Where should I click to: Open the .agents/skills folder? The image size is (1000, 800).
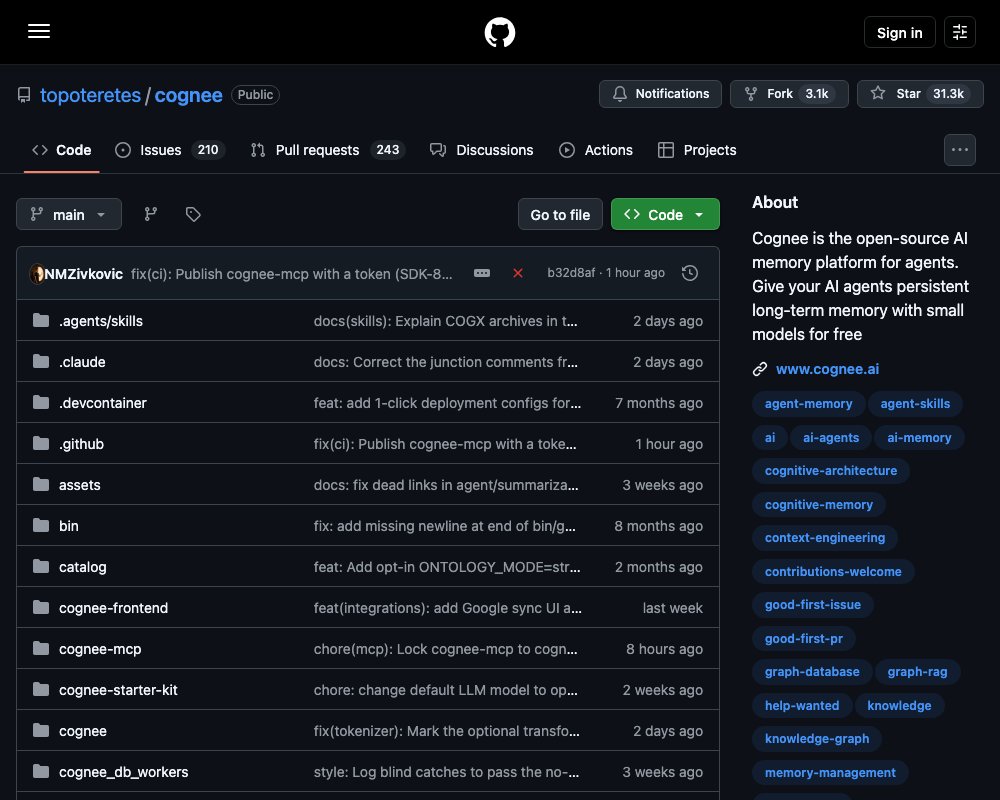(x=101, y=321)
